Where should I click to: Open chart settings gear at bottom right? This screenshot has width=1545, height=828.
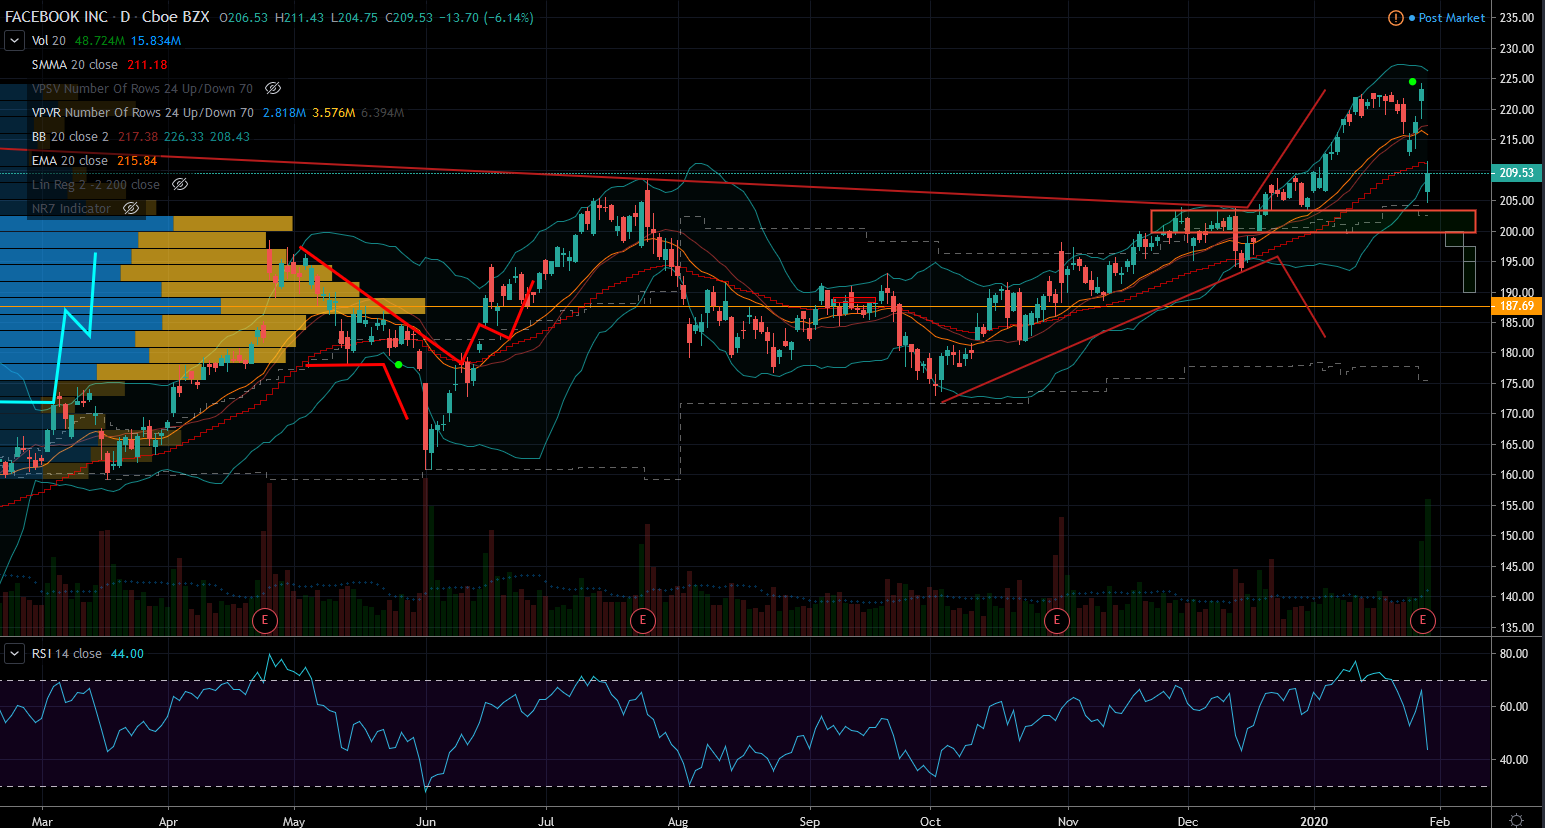tap(1516, 820)
